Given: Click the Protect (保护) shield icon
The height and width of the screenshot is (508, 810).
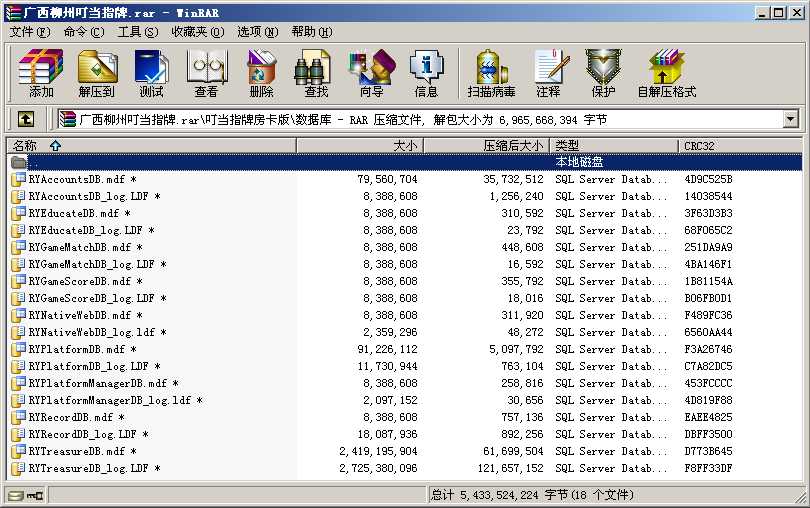Looking at the screenshot, I should click(603, 73).
